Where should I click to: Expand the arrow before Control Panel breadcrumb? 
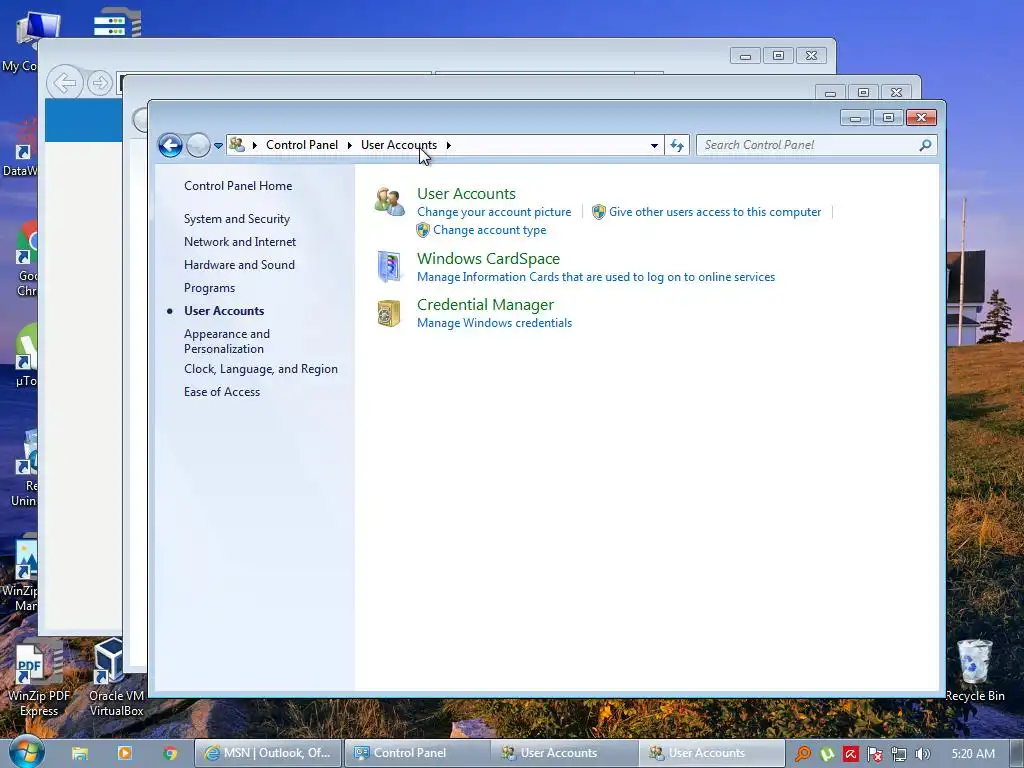[x=255, y=145]
